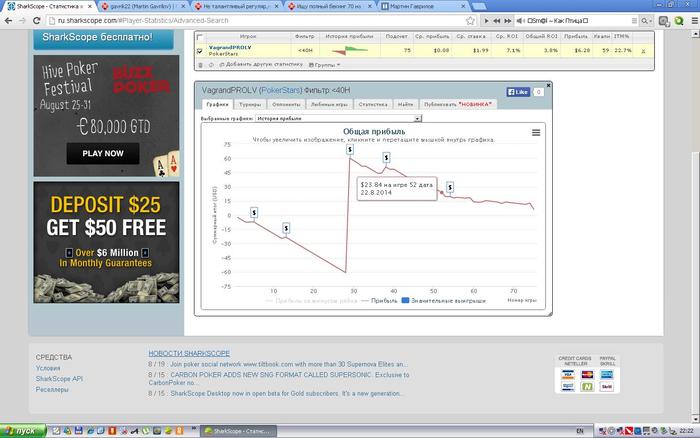This screenshot has height=438, width=700.
Task: Bookmark this page with the star
Action: (x=470, y=21)
